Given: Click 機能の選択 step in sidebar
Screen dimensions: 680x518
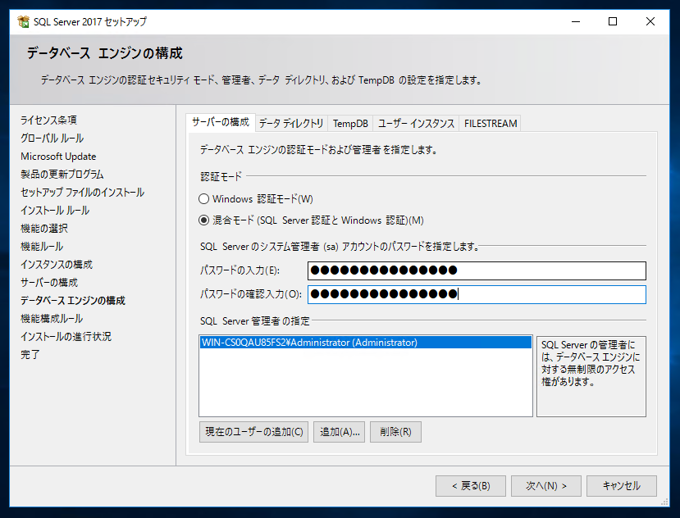Looking at the screenshot, I should click(x=44, y=228).
